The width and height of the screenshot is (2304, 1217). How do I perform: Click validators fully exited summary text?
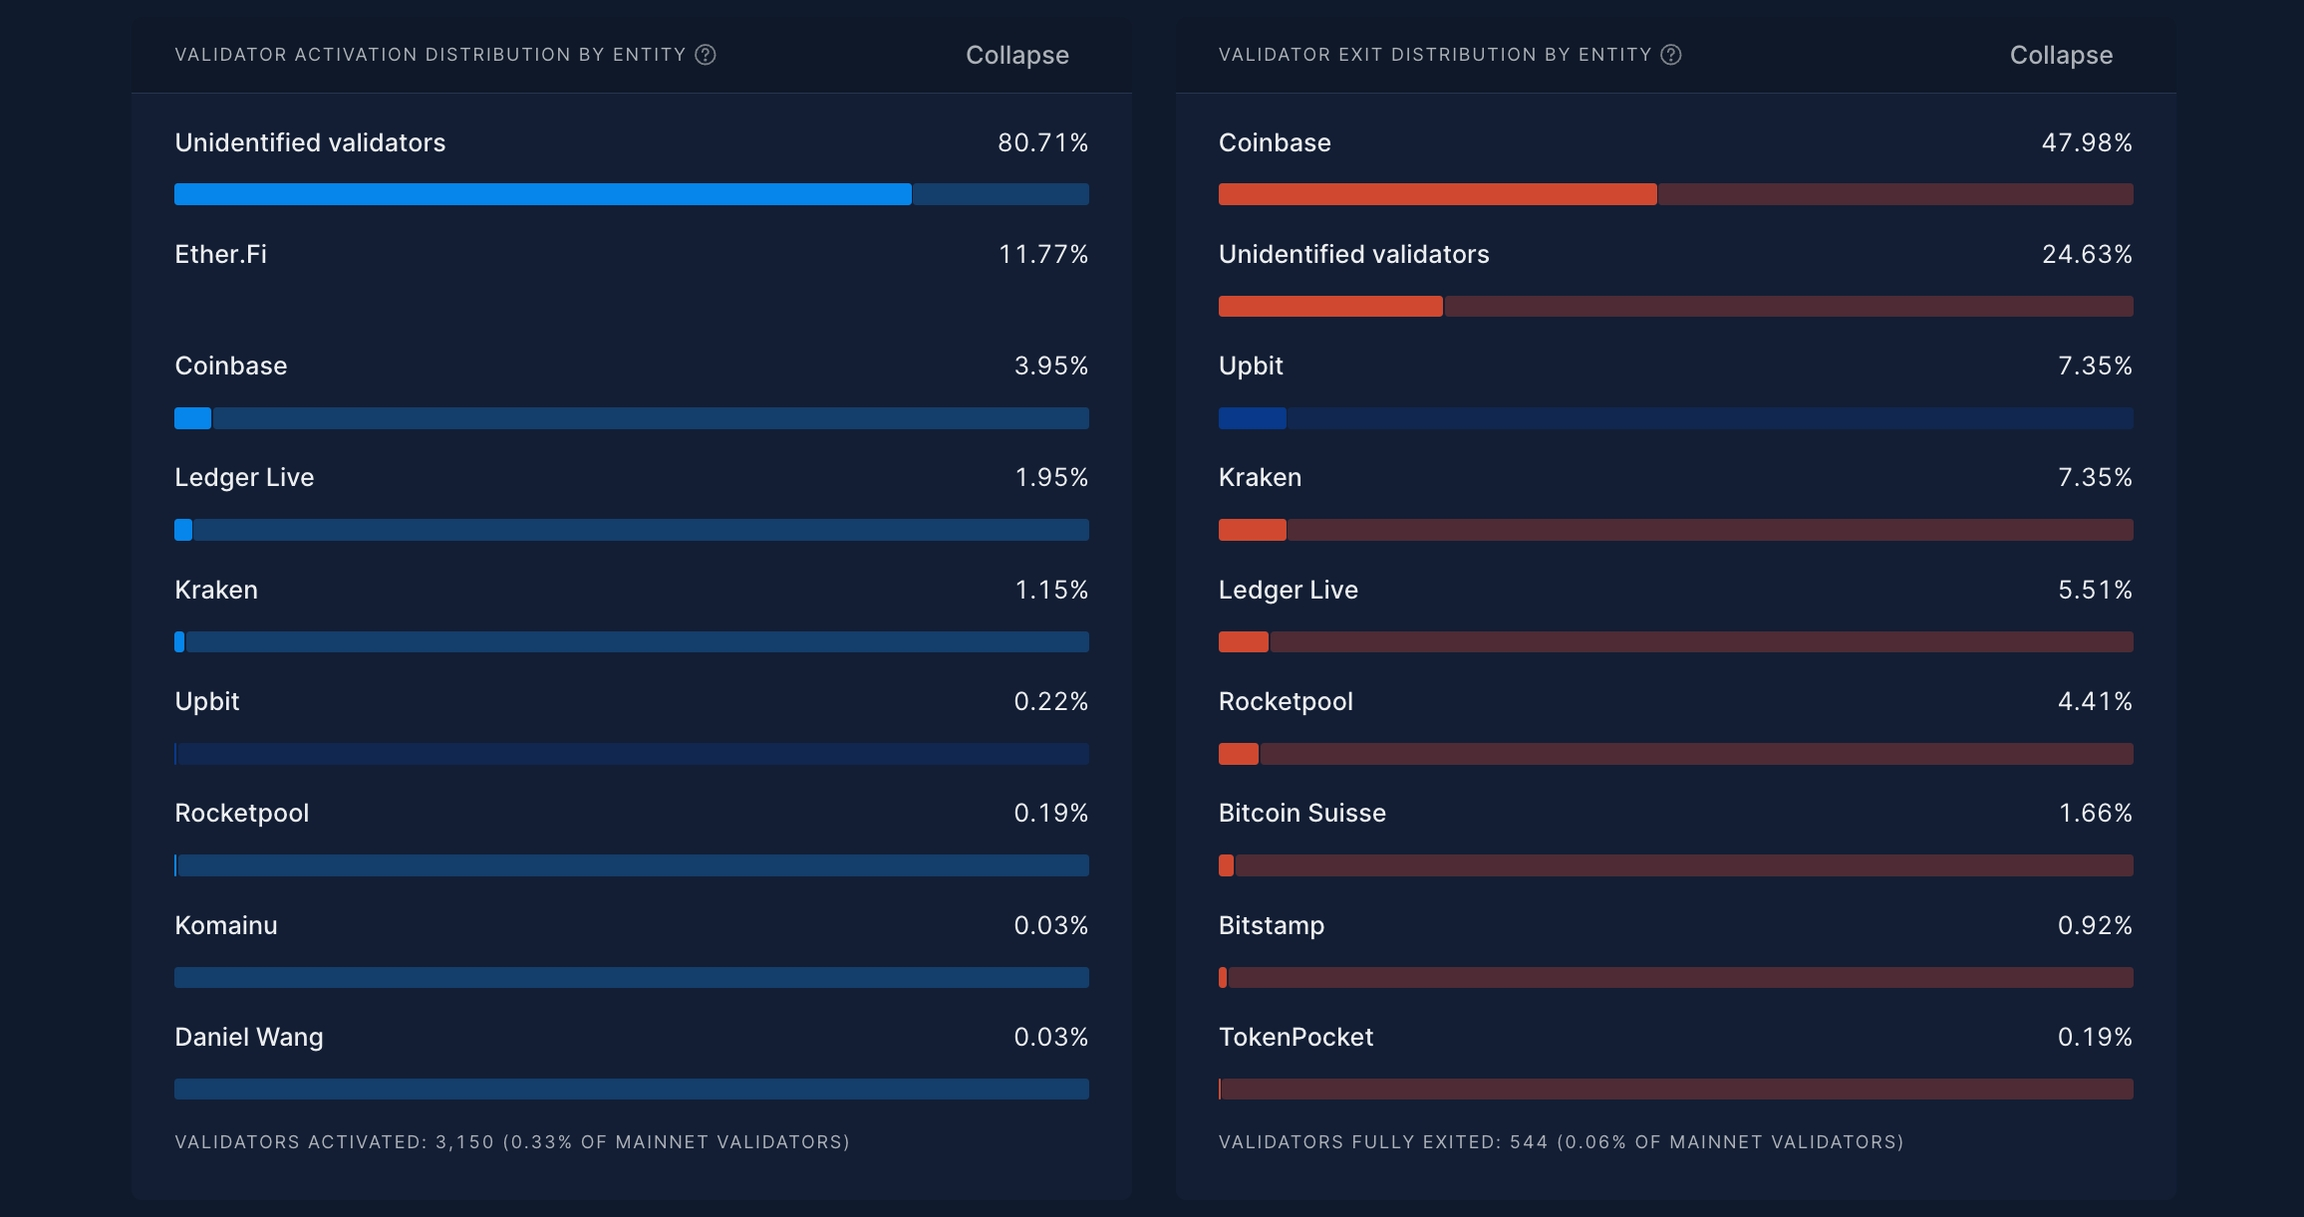tap(1561, 1142)
